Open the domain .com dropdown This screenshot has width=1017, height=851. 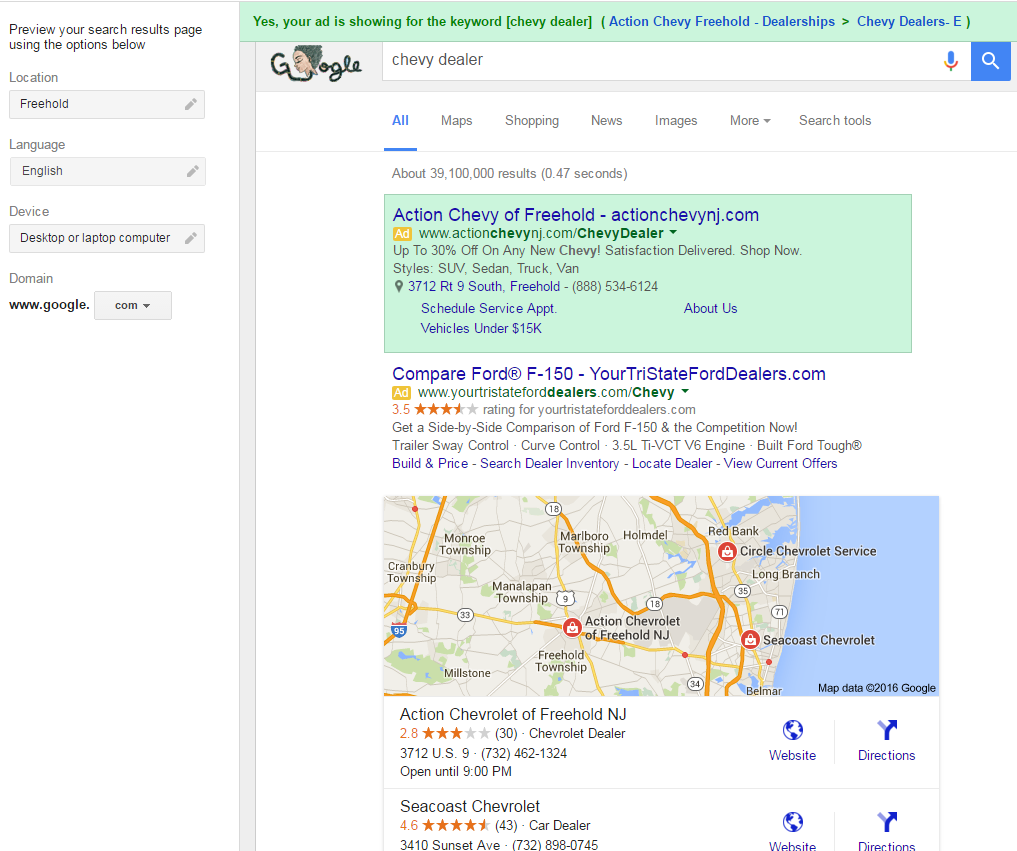[132, 306]
